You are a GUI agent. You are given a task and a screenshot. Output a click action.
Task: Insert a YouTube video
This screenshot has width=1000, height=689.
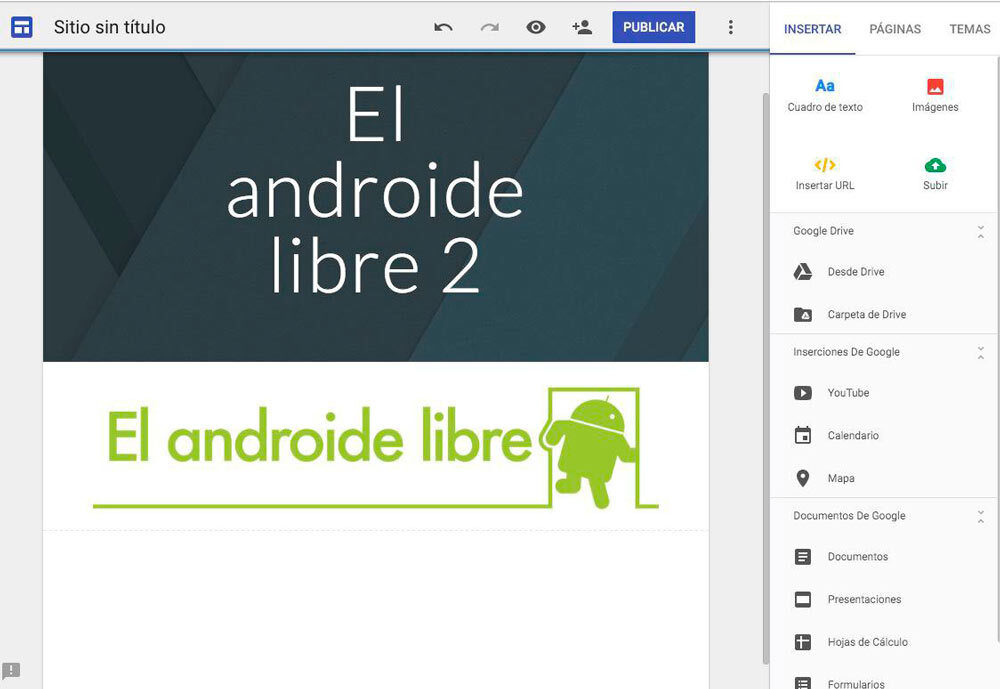[x=848, y=393]
